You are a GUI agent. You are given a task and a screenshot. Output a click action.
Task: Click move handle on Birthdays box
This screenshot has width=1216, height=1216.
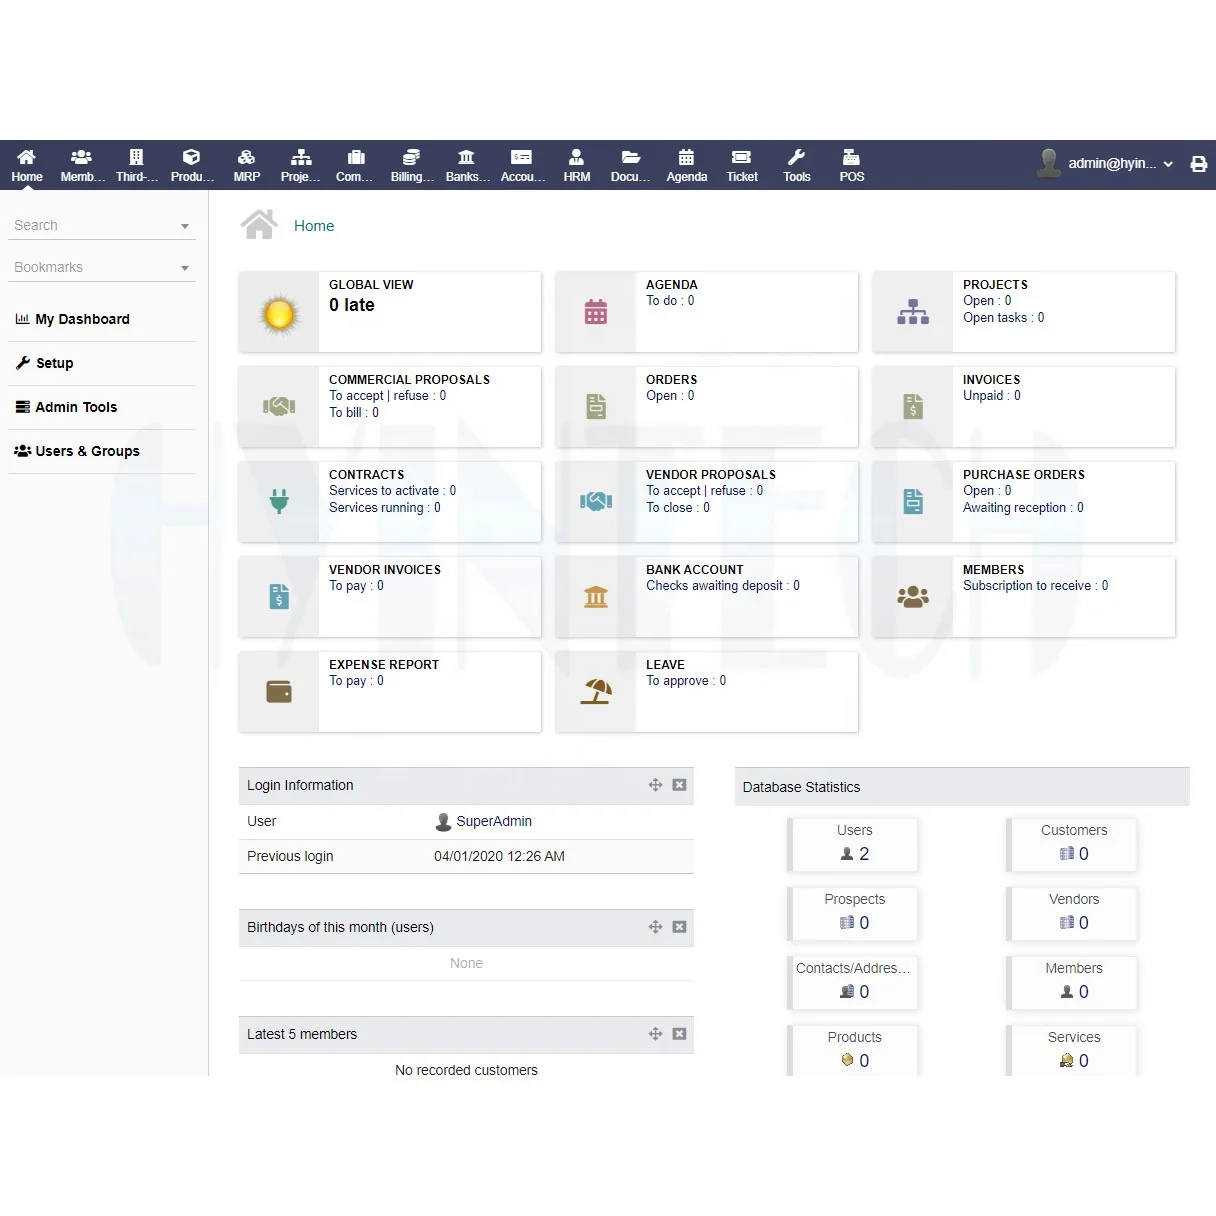(655, 927)
